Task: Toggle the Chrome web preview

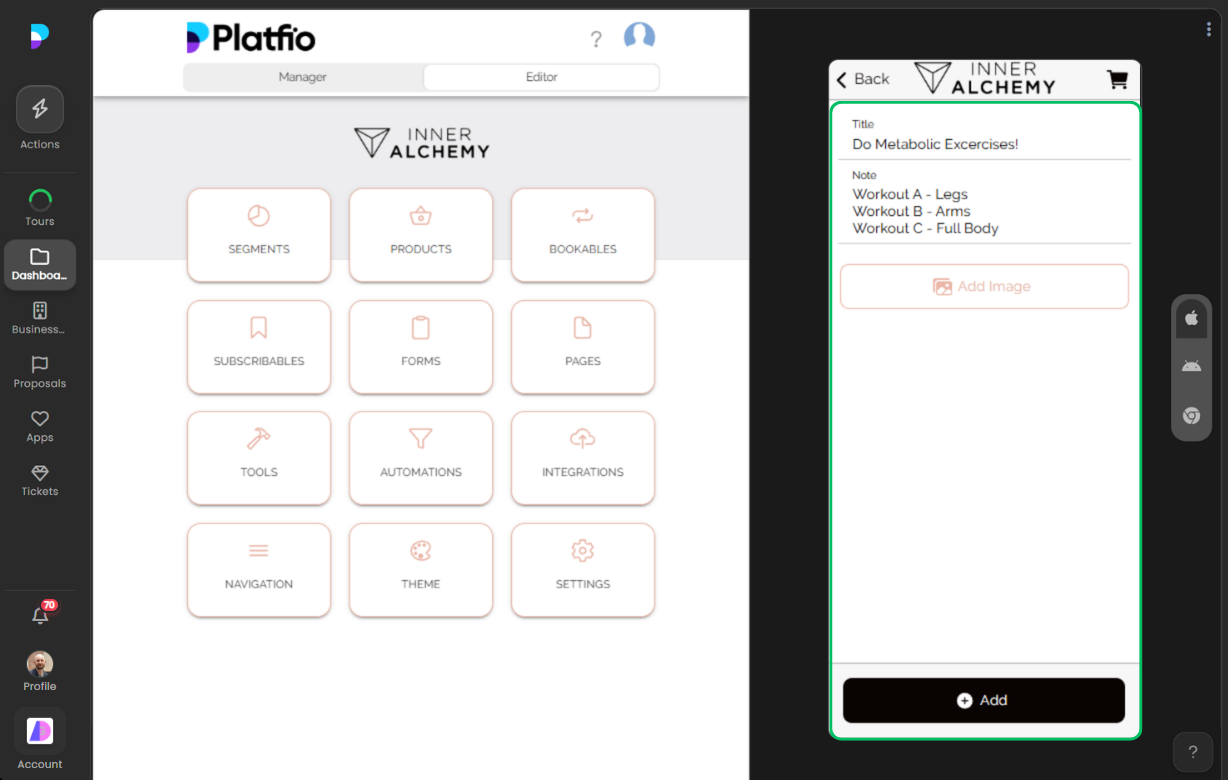Action: pos(1191,415)
